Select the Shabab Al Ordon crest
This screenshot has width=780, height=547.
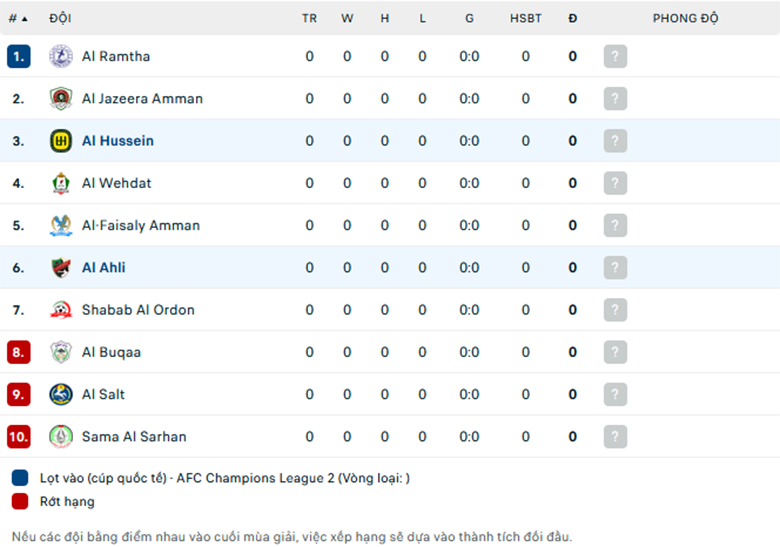click(61, 310)
